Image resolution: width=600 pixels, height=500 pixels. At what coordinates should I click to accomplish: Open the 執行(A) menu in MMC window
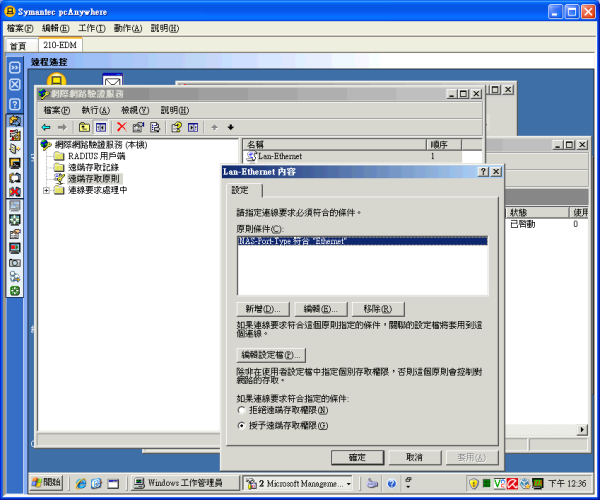96,110
